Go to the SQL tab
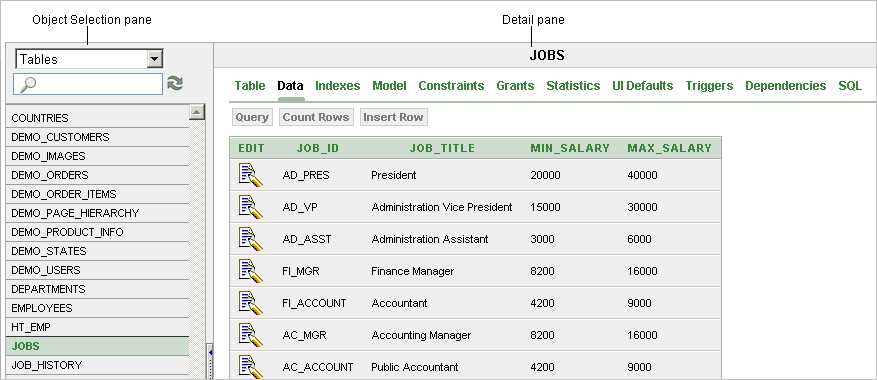This screenshot has width=877, height=380. tap(850, 86)
